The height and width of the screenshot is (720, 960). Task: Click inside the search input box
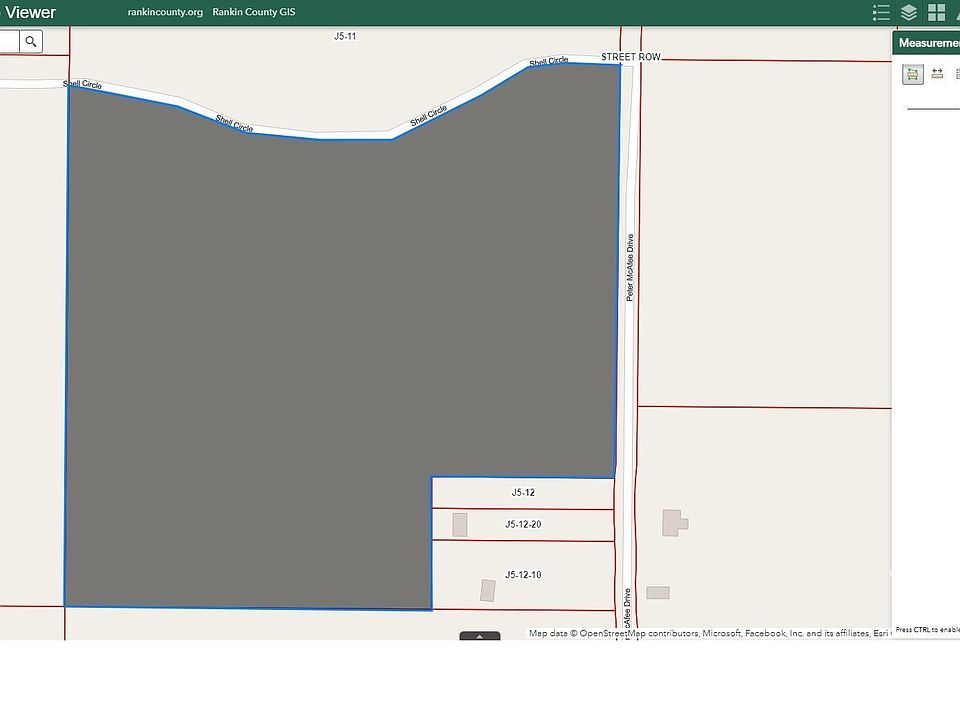tap(9, 41)
